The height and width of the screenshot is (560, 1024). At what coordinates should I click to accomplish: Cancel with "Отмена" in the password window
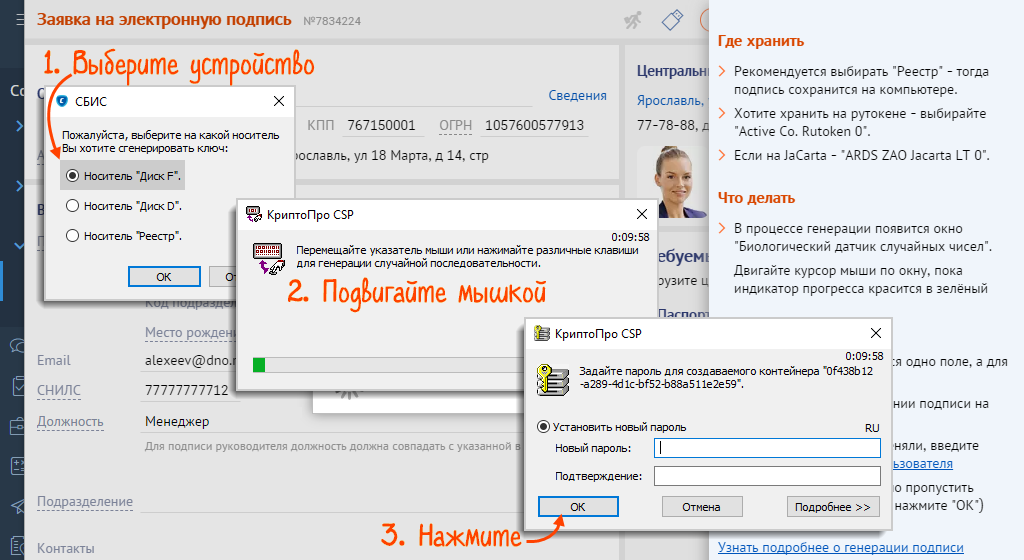tap(701, 506)
